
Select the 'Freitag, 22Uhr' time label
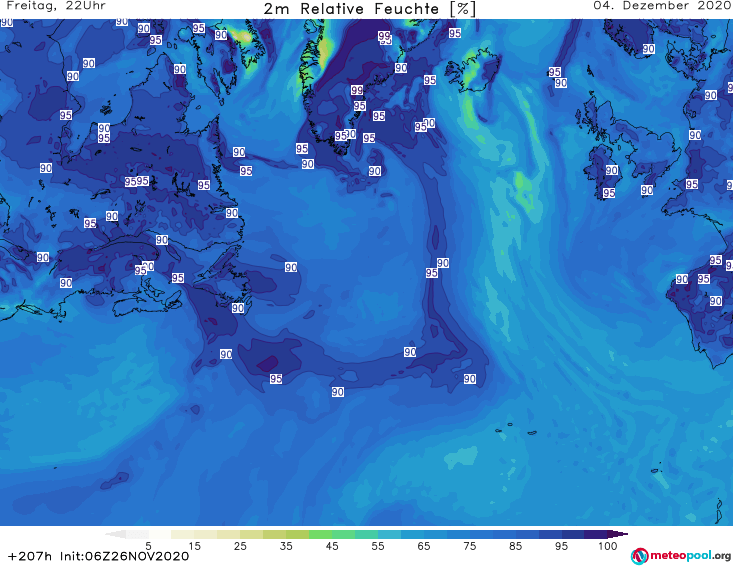[56, 6]
